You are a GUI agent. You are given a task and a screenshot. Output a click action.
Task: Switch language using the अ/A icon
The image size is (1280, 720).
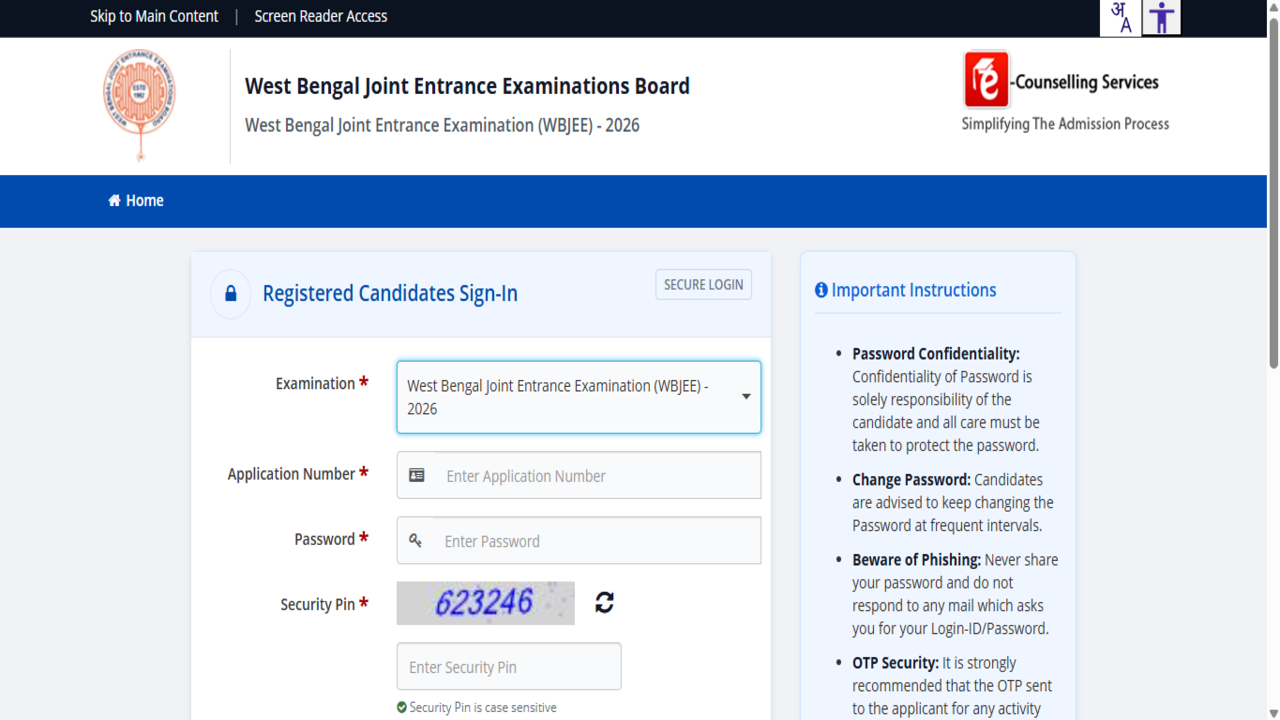click(1120, 17)
